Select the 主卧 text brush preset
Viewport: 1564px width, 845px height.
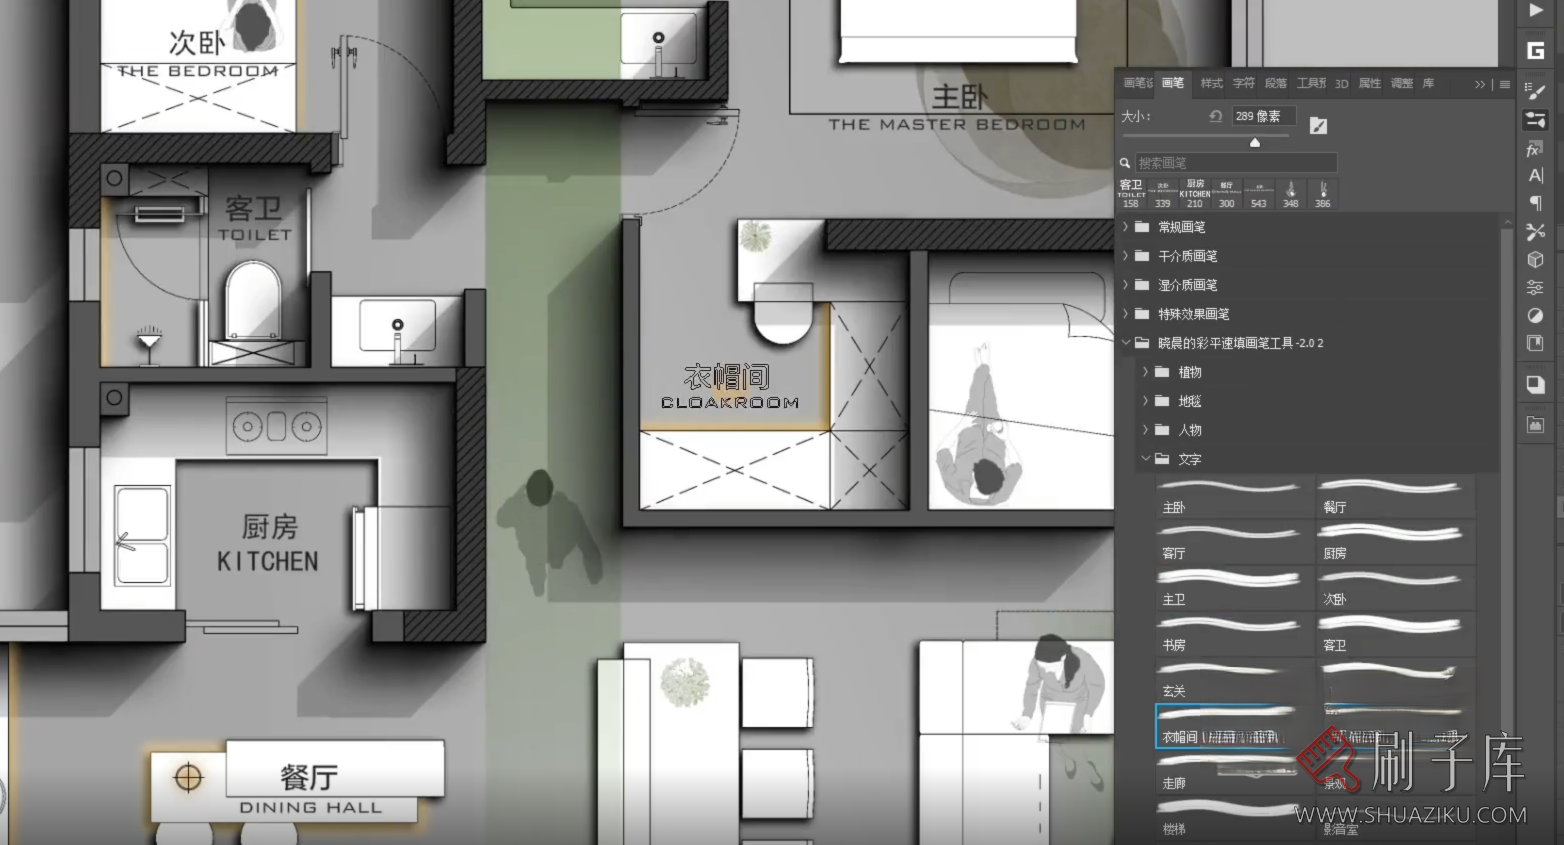coord(1233,497)
